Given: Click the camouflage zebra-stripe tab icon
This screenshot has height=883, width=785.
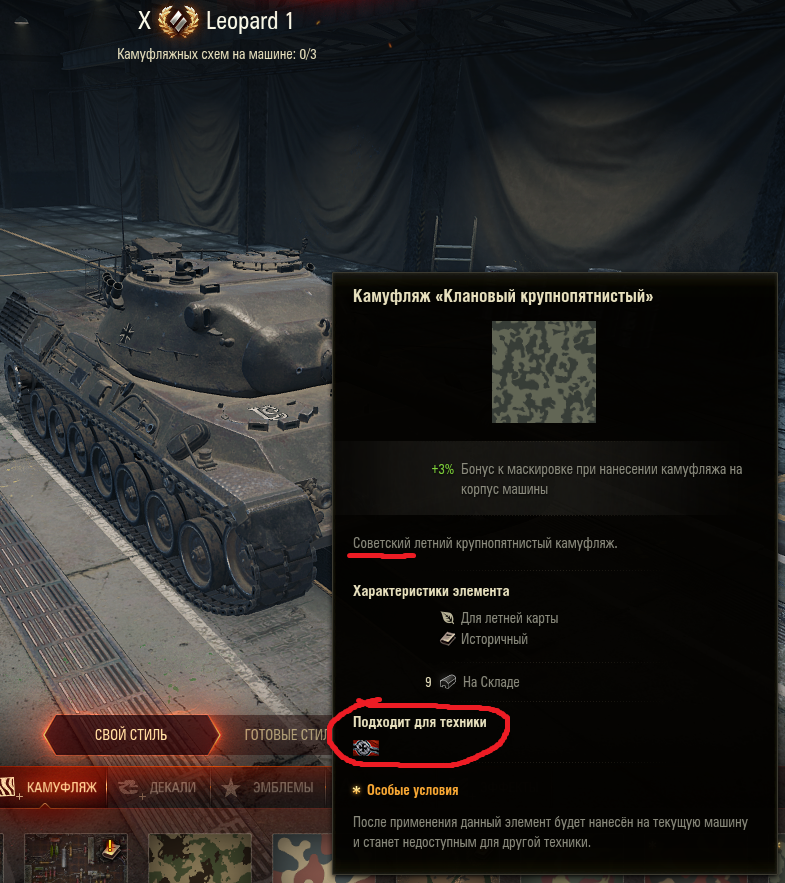Looking at the screenshot, I should pyautogui.click(x=8, y=787).
